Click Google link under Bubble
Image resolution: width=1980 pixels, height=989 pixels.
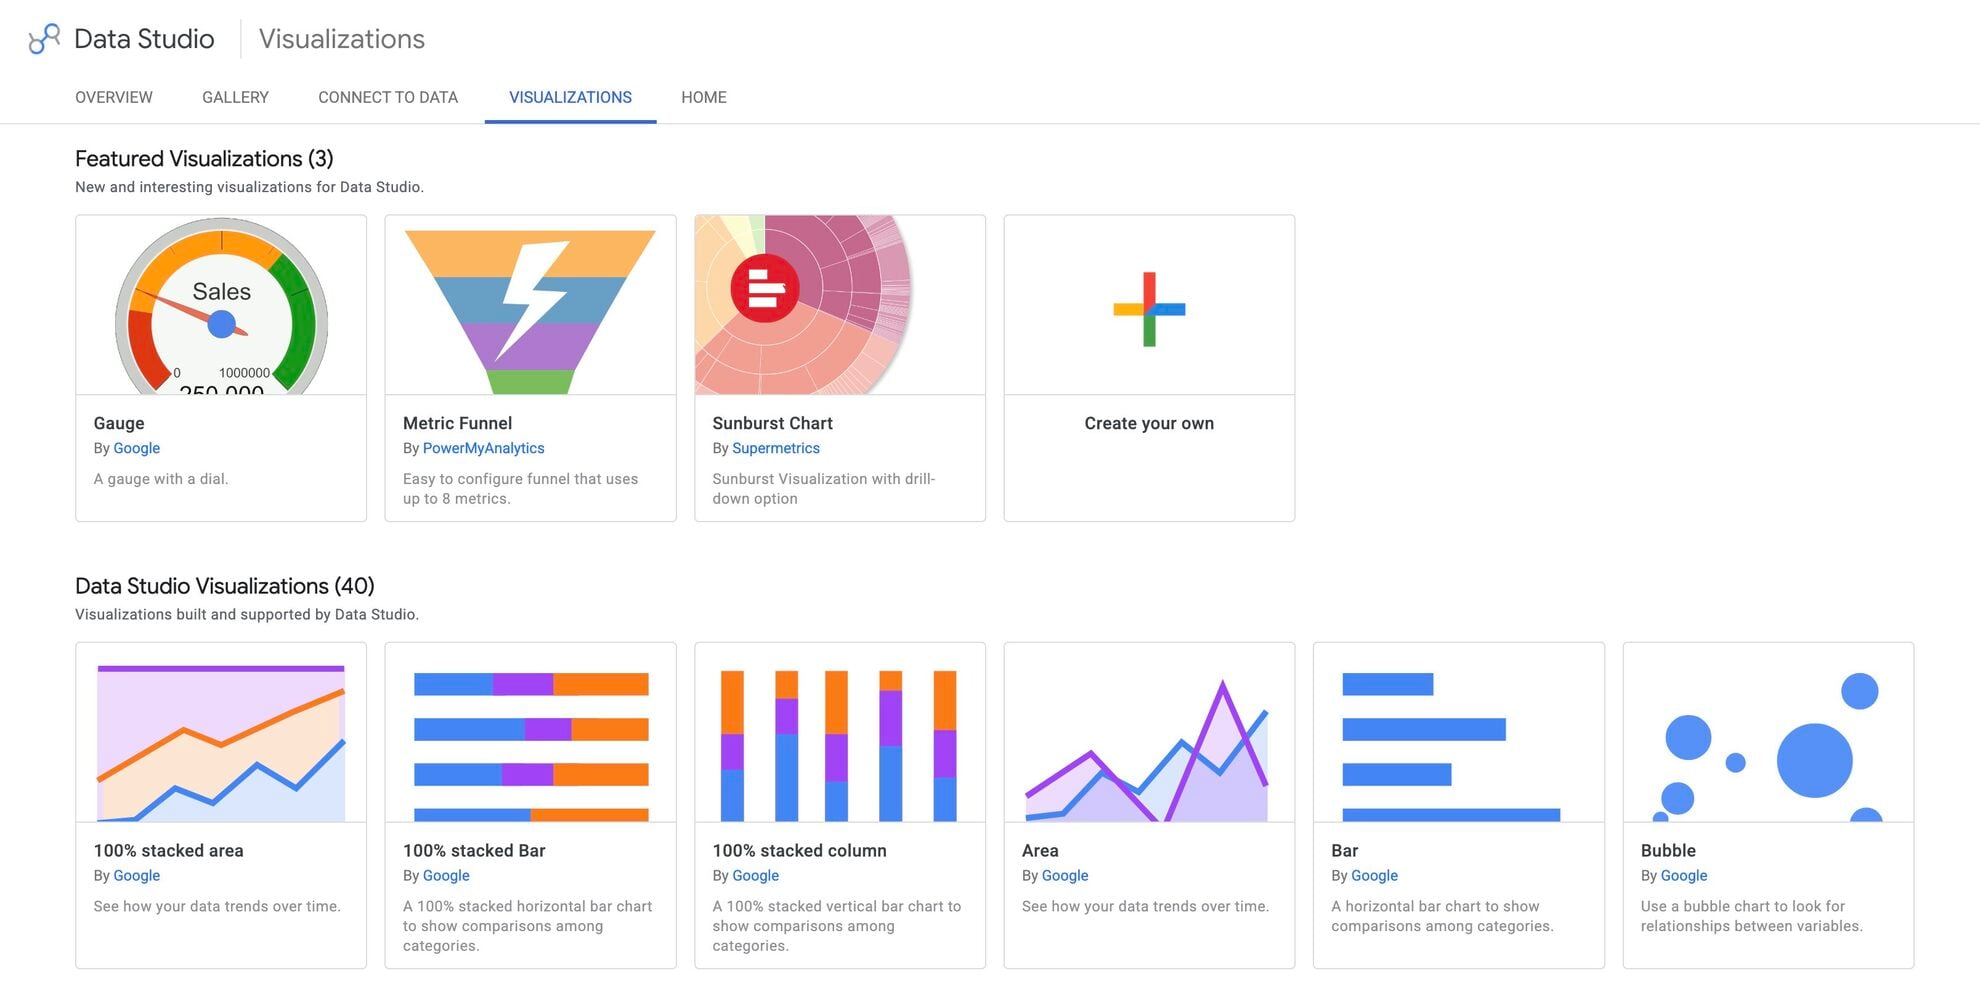click(1683, 875)
